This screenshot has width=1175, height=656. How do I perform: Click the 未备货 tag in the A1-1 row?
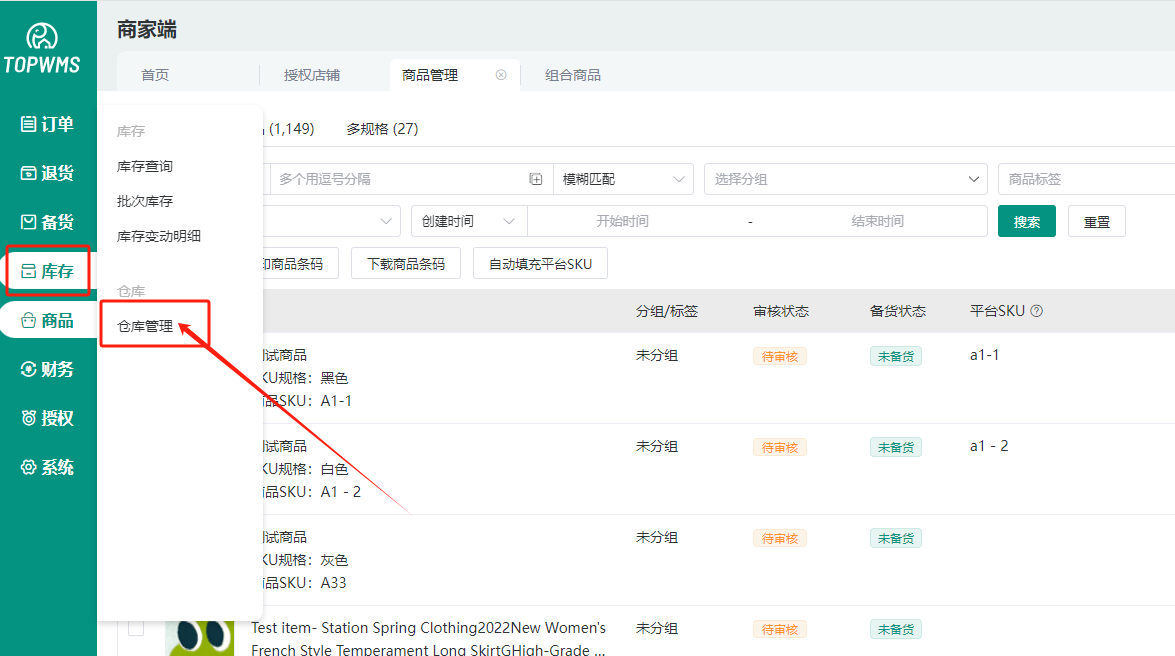click(x=896, y=356)
